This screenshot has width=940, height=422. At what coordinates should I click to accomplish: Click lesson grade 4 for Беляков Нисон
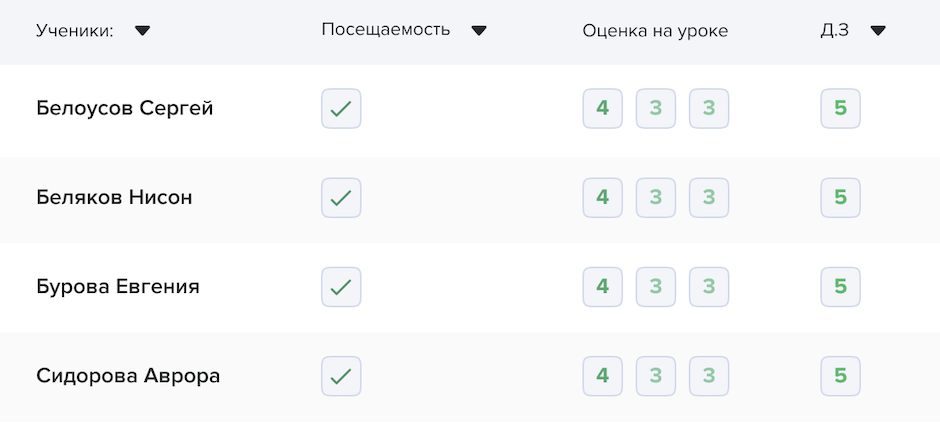point(602,198)
